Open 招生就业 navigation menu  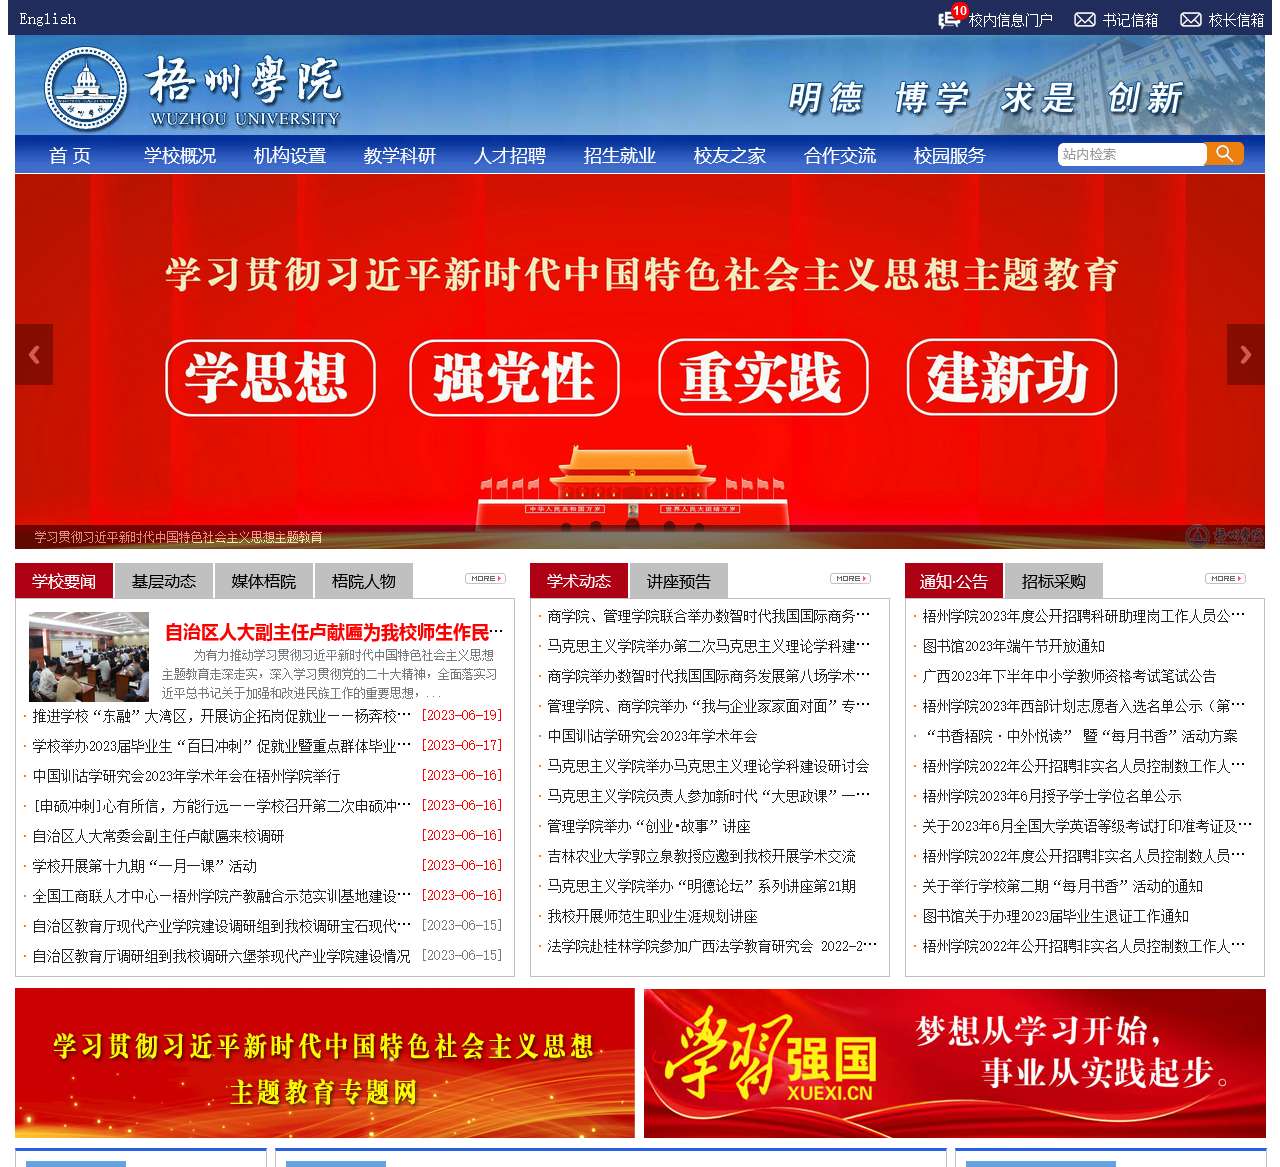[620, 155]
